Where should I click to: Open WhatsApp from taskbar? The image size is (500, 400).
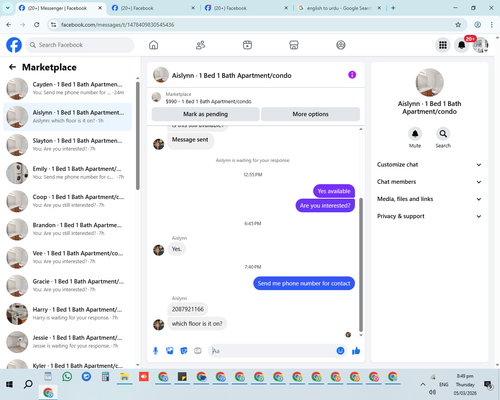click(67, 377)
